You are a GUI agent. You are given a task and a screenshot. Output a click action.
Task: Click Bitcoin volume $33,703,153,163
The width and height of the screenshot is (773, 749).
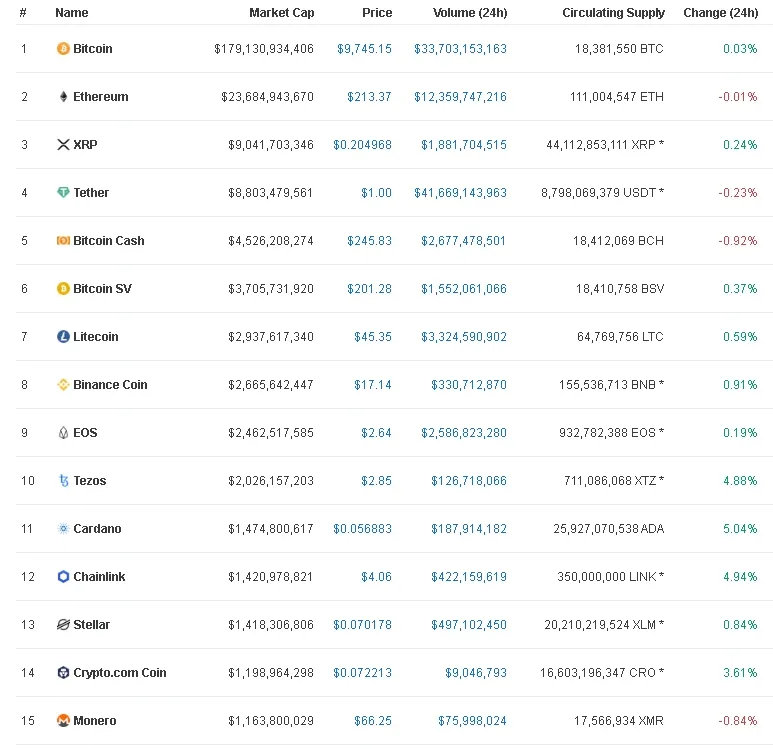[460, 49]
